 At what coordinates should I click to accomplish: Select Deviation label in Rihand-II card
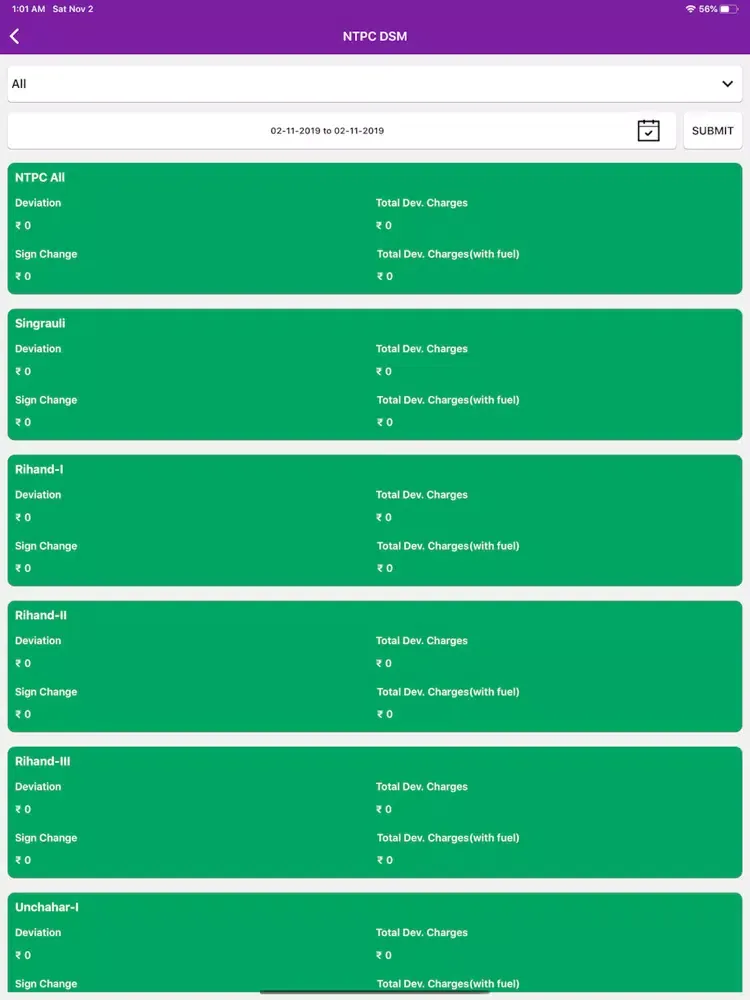[x=38, y=641]
